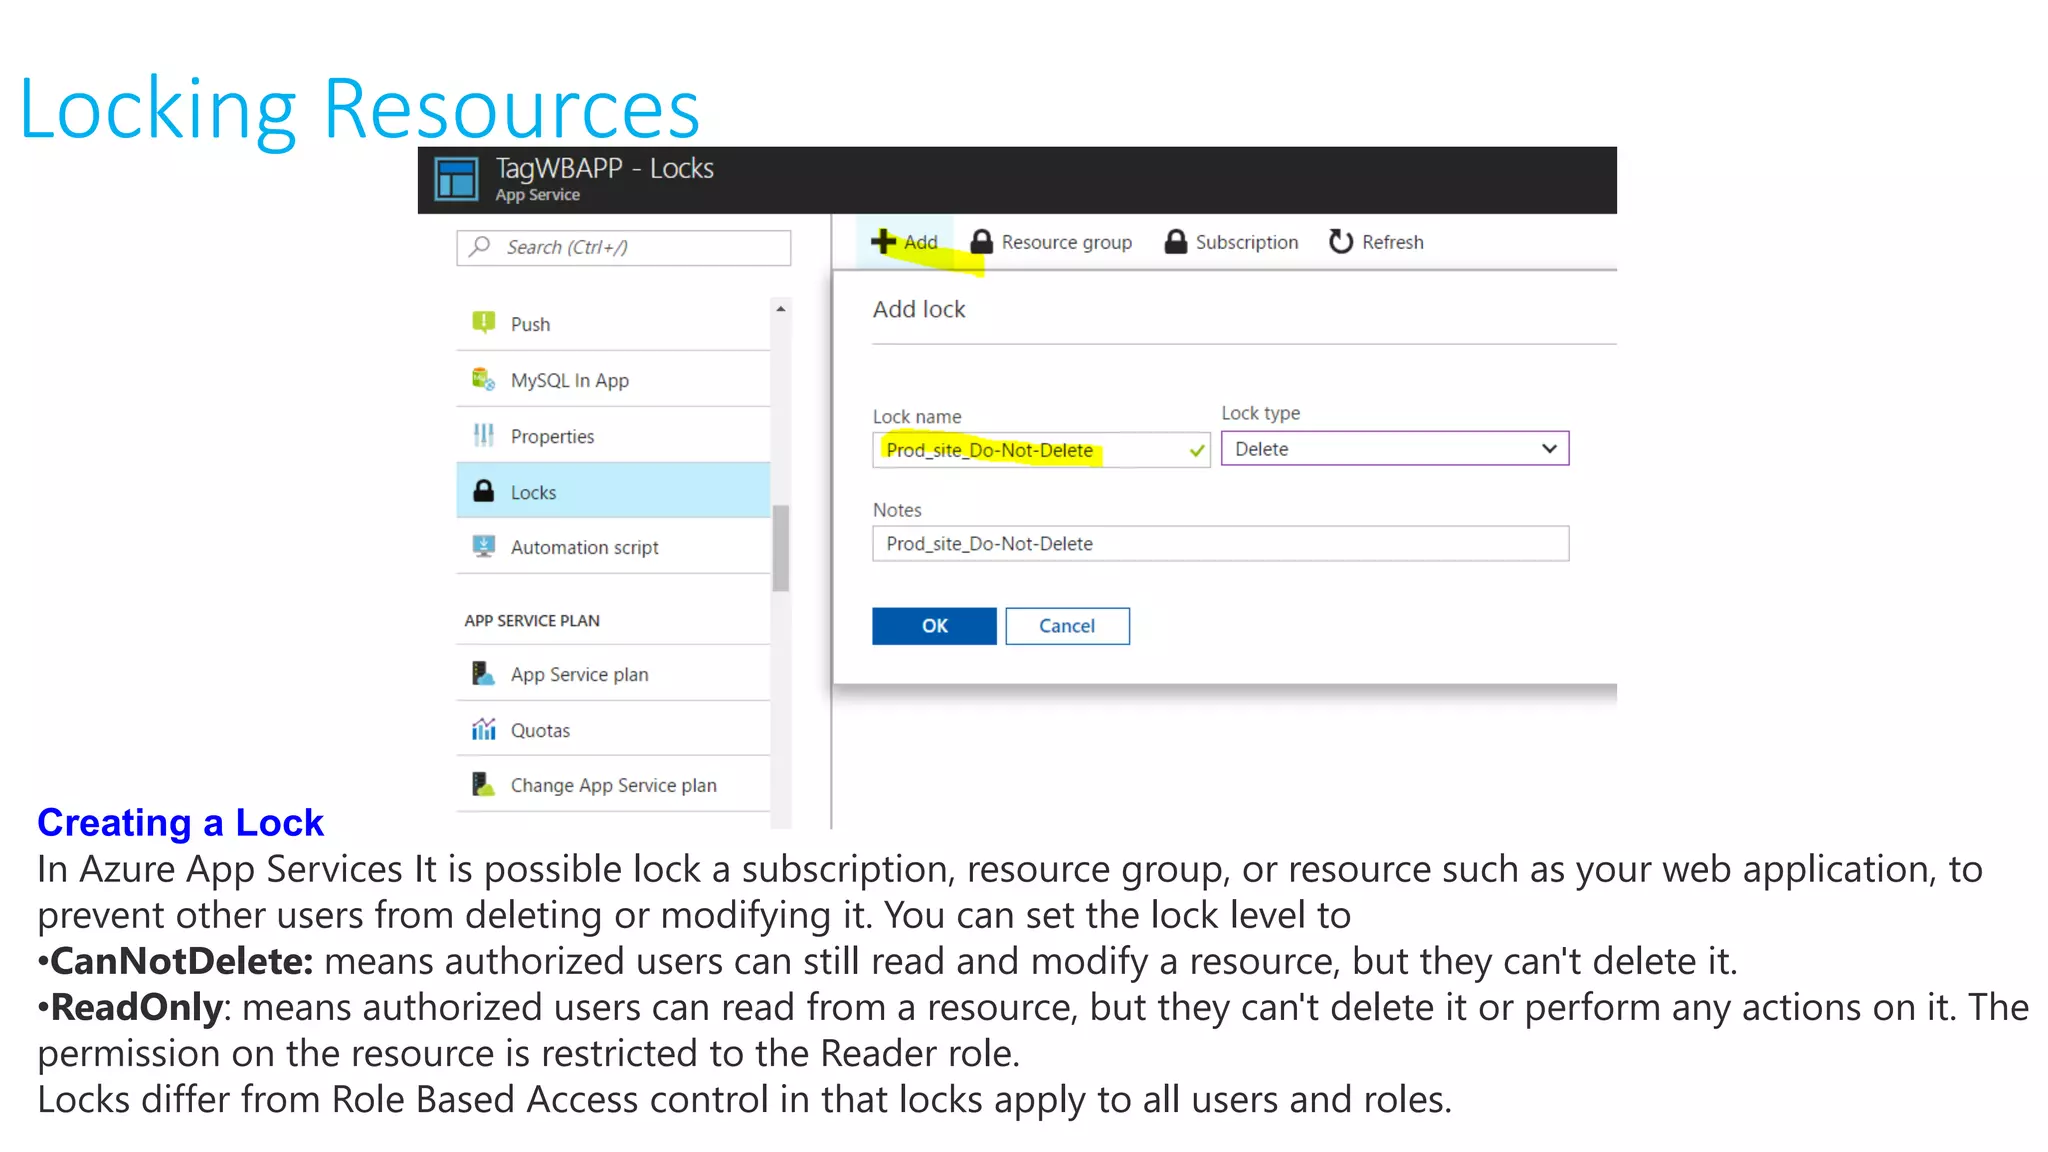The width and height of the screenshot is (2048, 1152).
Task: Open Automation script entry
Action: [613, 546]
